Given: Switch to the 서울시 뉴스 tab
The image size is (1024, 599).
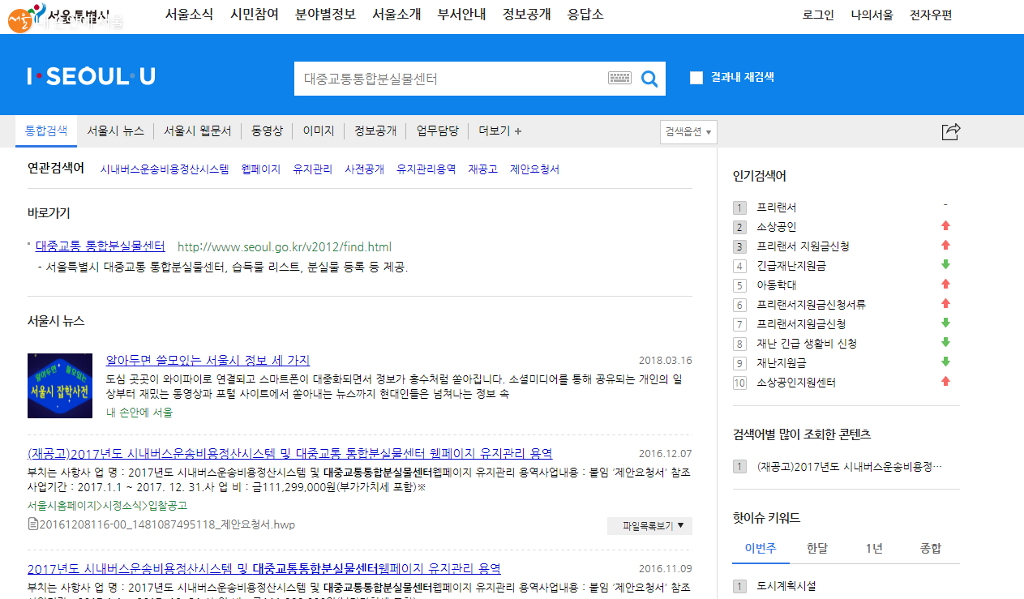Looking at the screenshot, I should click(x=115, y=131).
